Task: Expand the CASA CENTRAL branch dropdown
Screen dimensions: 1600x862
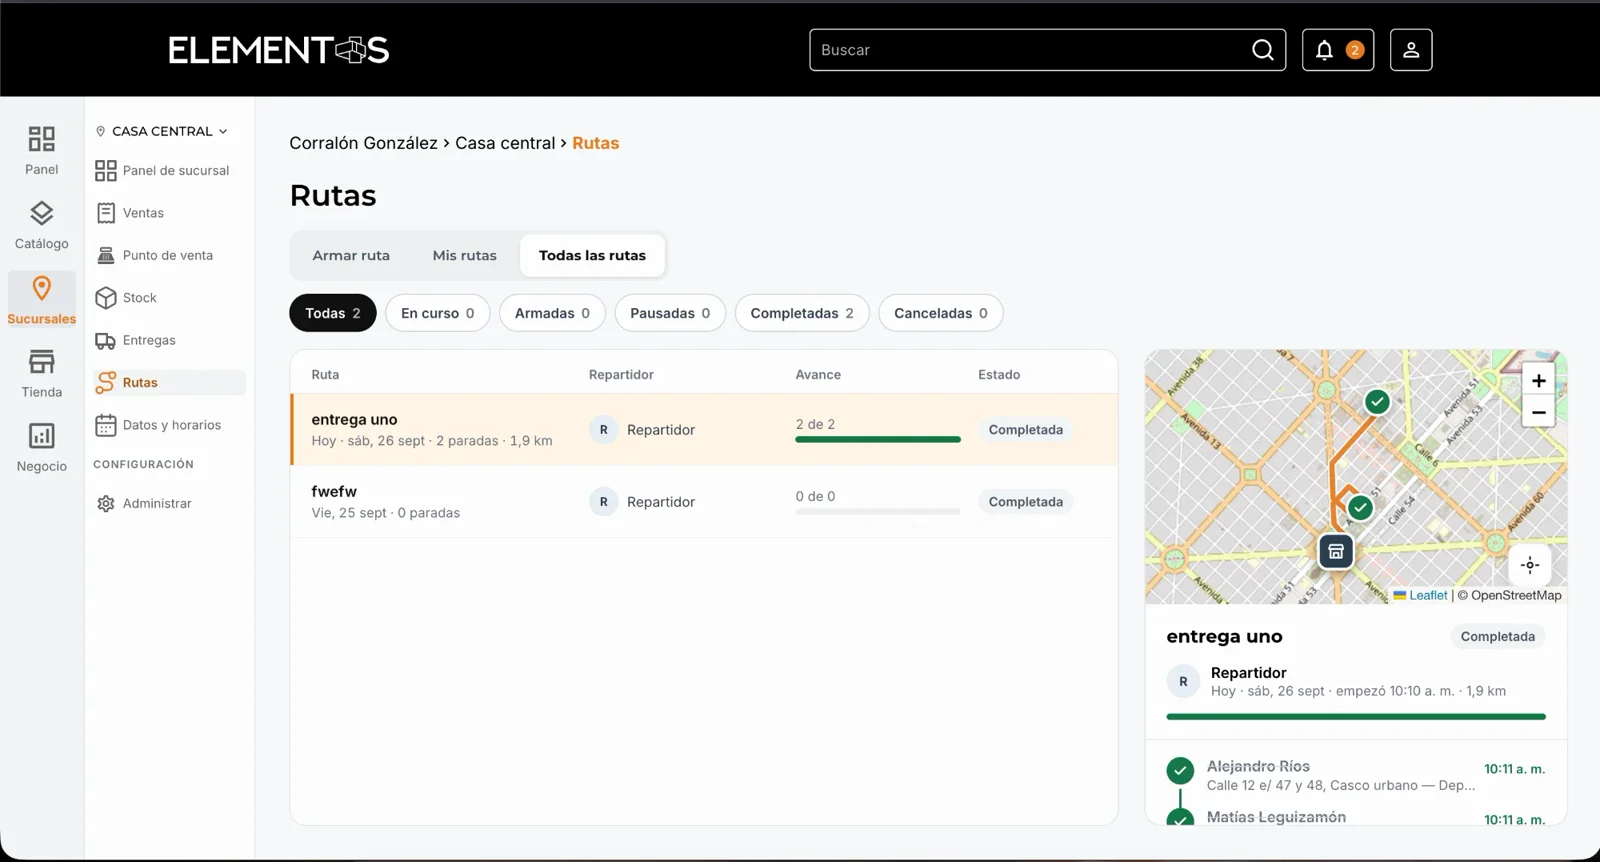Action: point(162,131)
